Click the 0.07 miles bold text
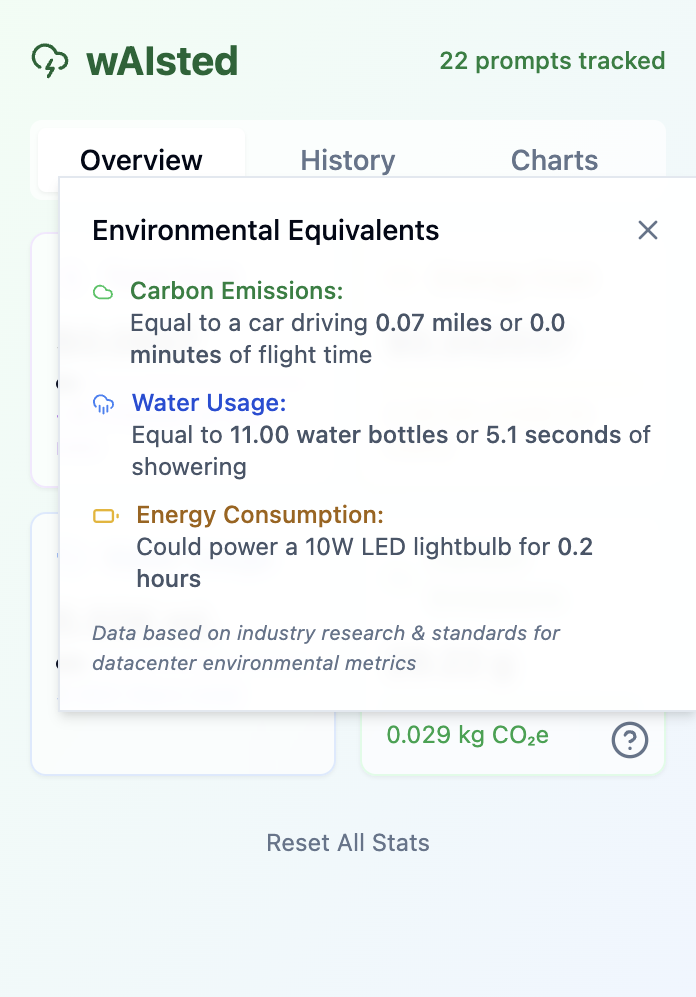Image resolution: width=696 pixels, height=997 pixels. coord(434,323)
